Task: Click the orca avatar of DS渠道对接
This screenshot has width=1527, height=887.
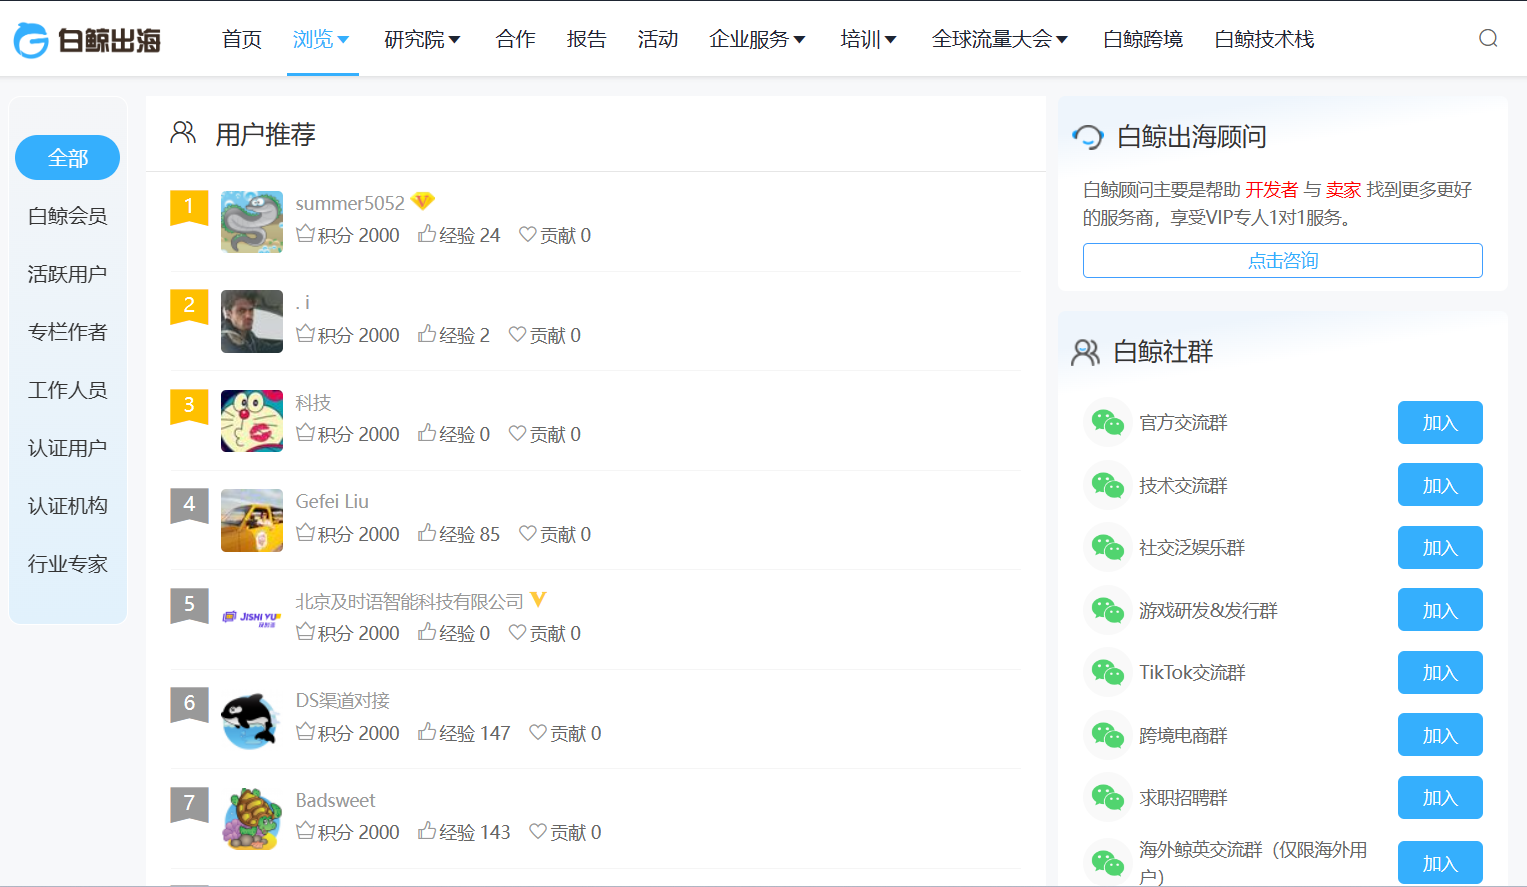Action: 252,720
